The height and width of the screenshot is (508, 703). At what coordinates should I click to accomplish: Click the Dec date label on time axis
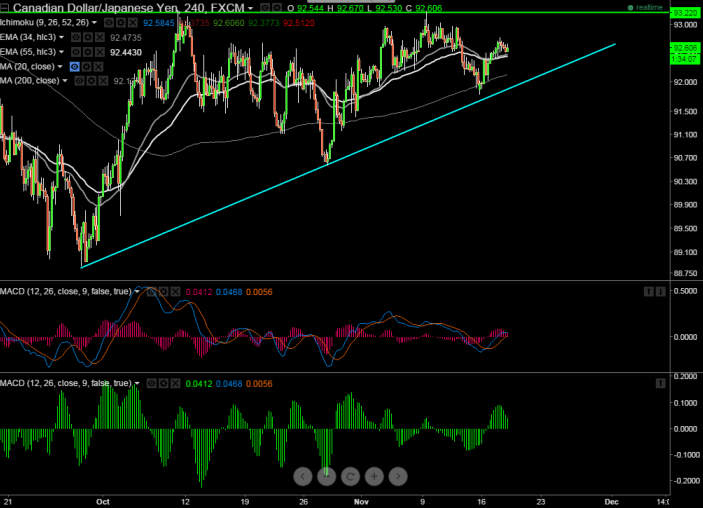611,501
